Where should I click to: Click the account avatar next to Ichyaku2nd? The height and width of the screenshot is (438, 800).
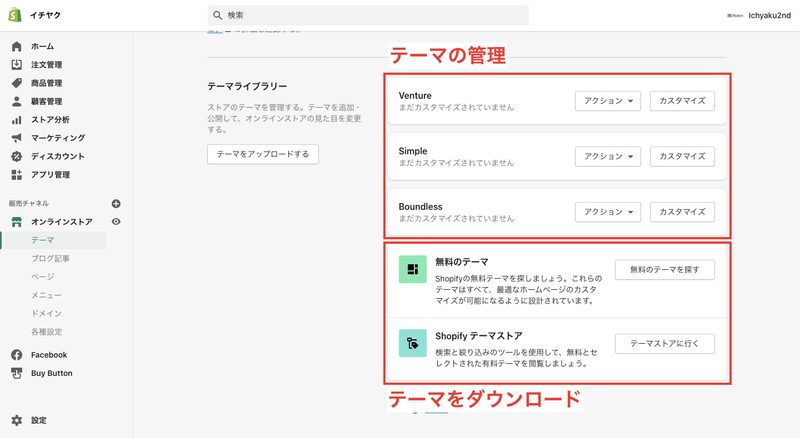click(735, 16)
